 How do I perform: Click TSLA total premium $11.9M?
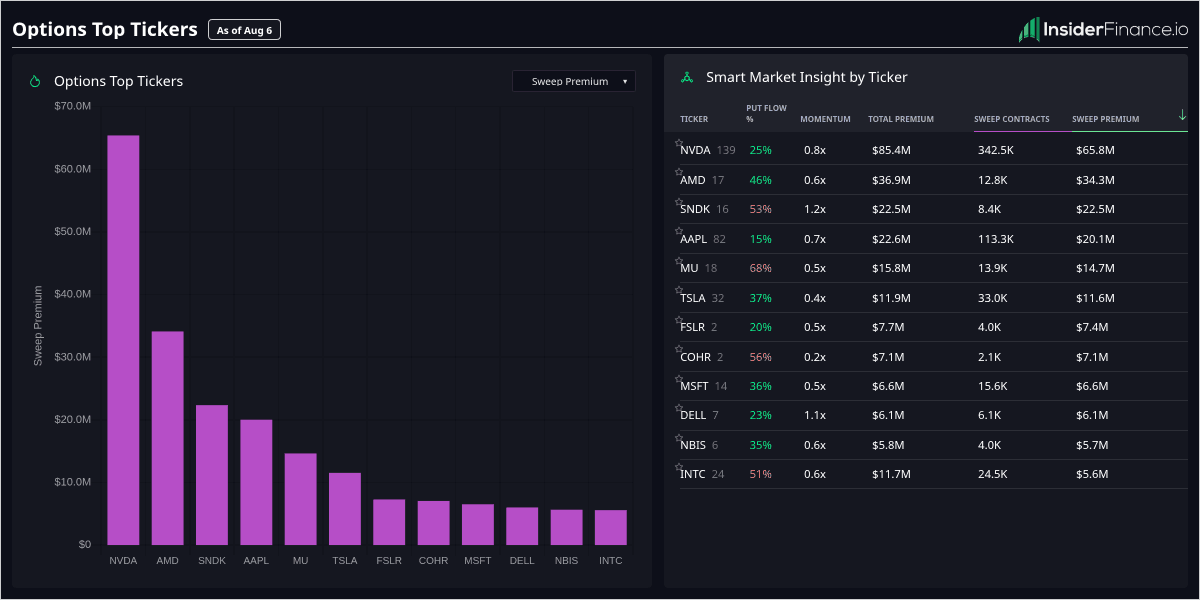coord(891,297)
